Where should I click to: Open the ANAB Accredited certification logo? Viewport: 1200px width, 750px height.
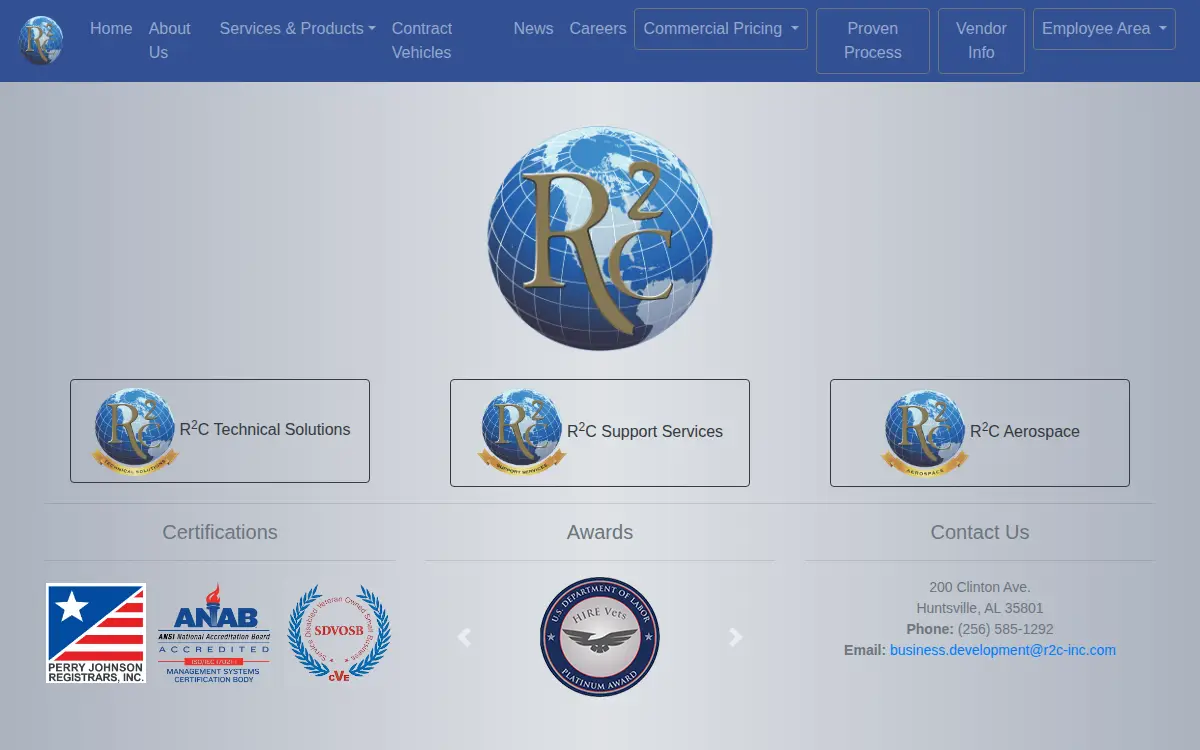tap(214, 633)
